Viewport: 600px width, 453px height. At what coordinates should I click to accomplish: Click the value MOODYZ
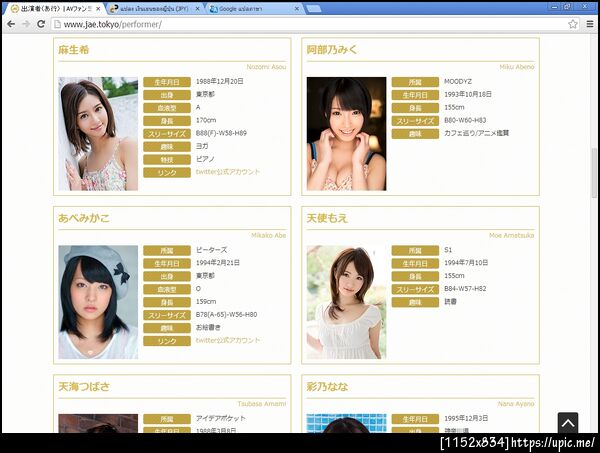click(458, 81)
